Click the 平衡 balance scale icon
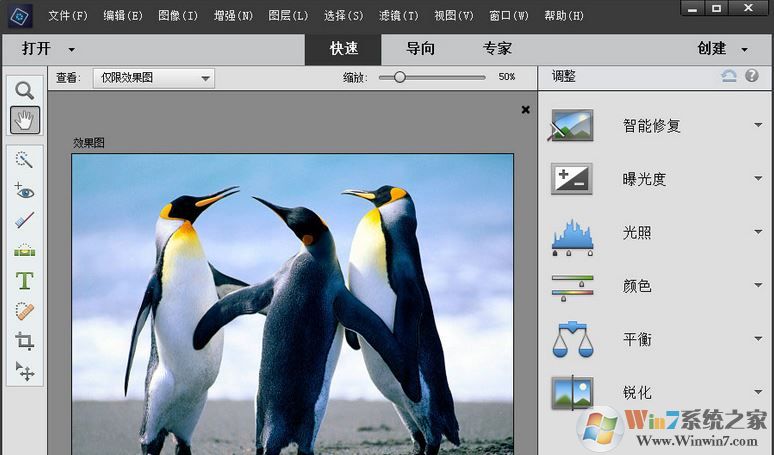The image size is (774, 455). coord(572,340)
